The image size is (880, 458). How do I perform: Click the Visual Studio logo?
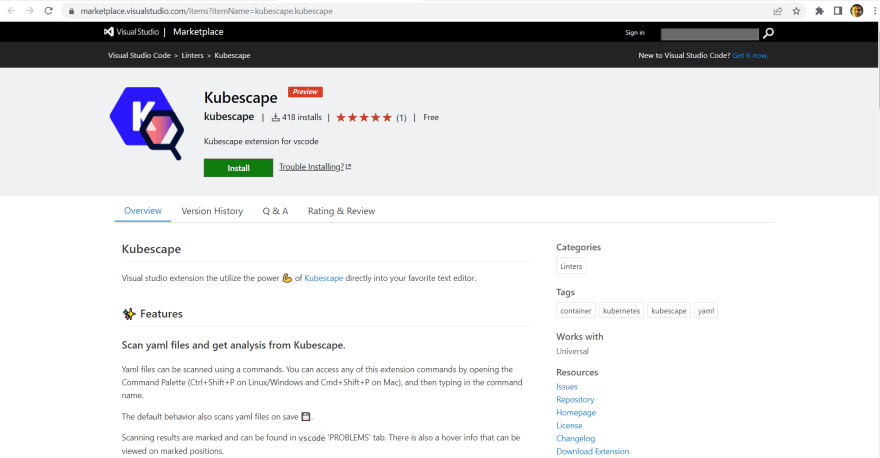coord(131,32)
